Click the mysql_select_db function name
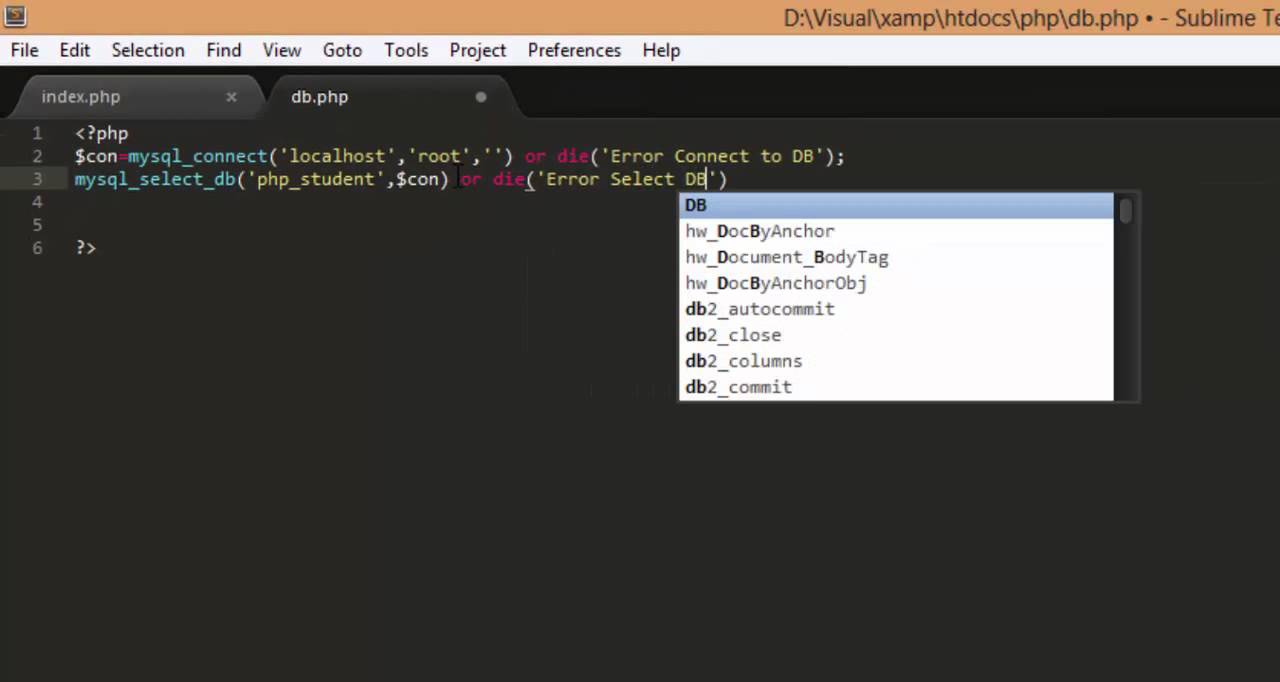The width and height of the screenshot is (1280, 682). [155, 179]
